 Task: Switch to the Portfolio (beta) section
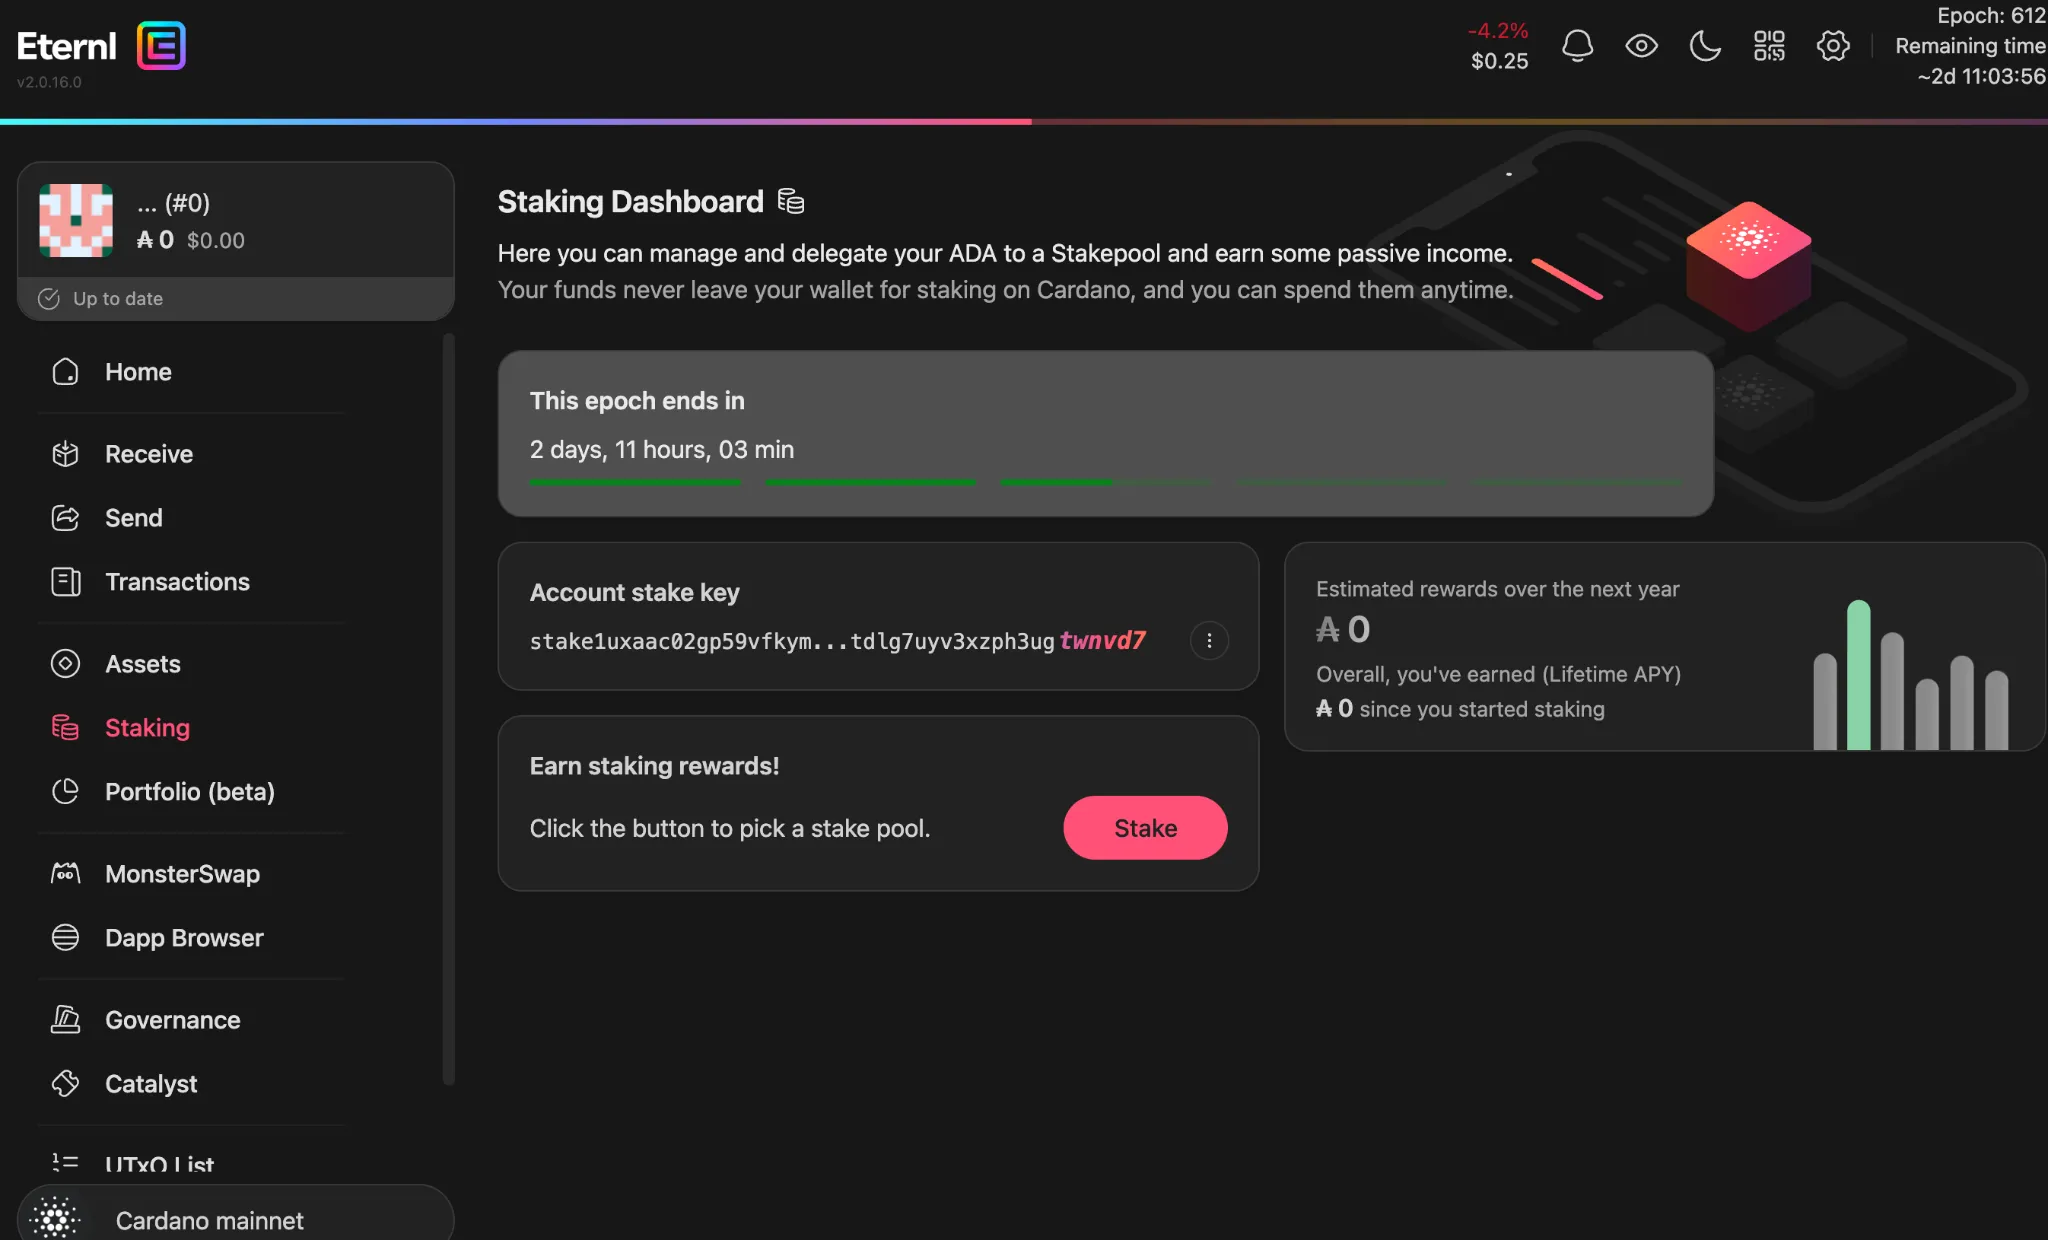coord(190,791)
